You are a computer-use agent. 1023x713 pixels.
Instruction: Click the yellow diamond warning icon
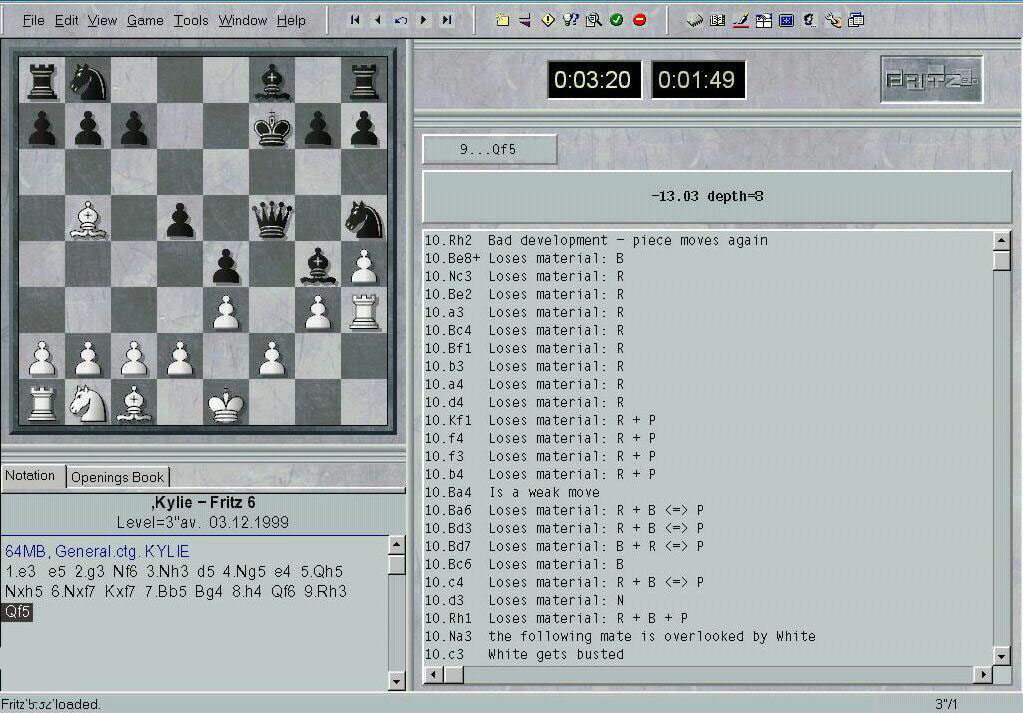(548, 20)
